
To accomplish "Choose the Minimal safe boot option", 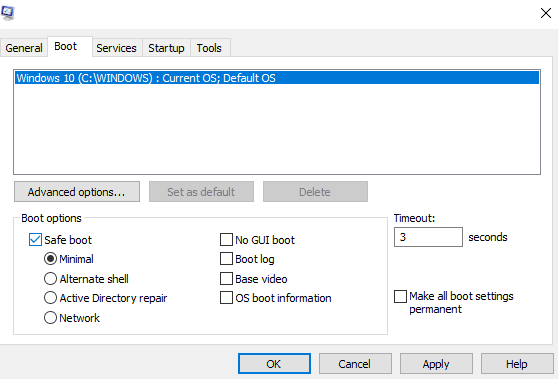I will tap(50, 259).
